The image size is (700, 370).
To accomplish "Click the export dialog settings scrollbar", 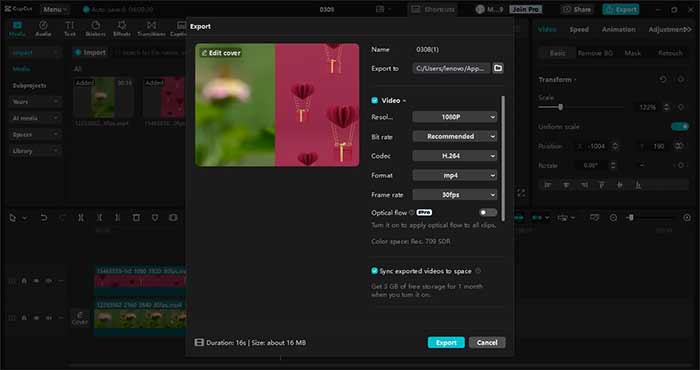I will 503,158.
